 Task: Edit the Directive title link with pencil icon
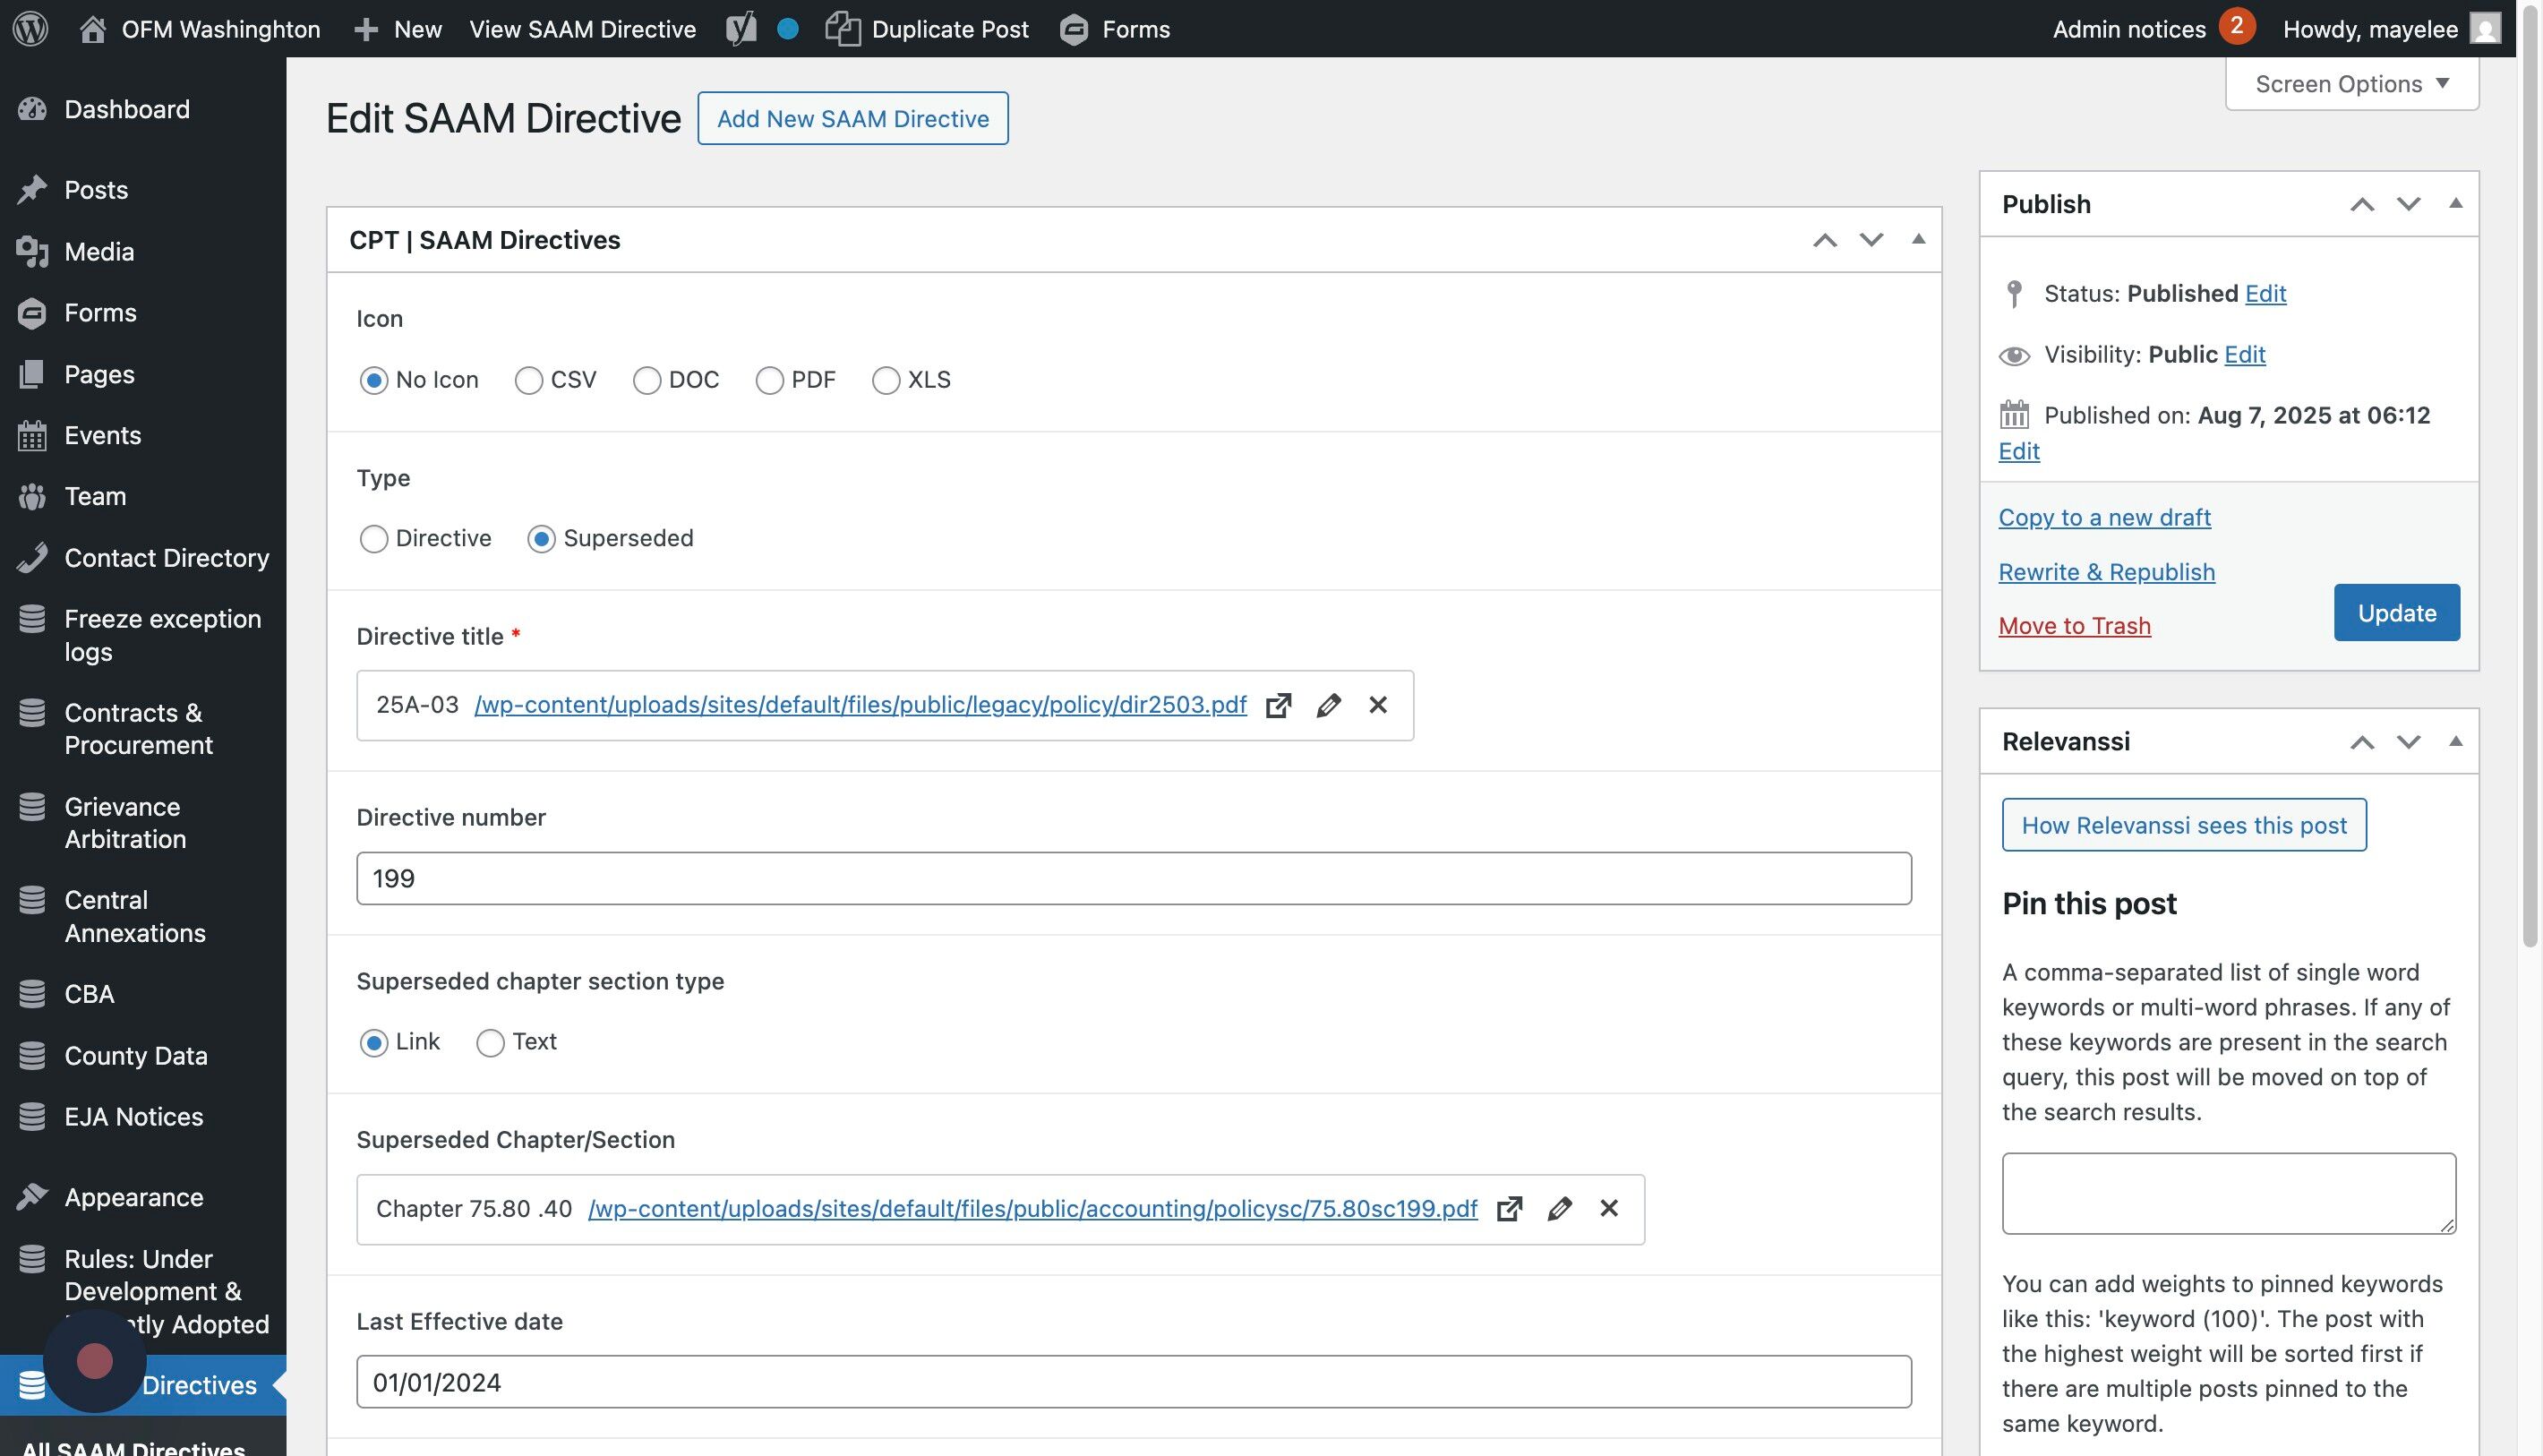pyautogui.click(x=1328, y=705)
